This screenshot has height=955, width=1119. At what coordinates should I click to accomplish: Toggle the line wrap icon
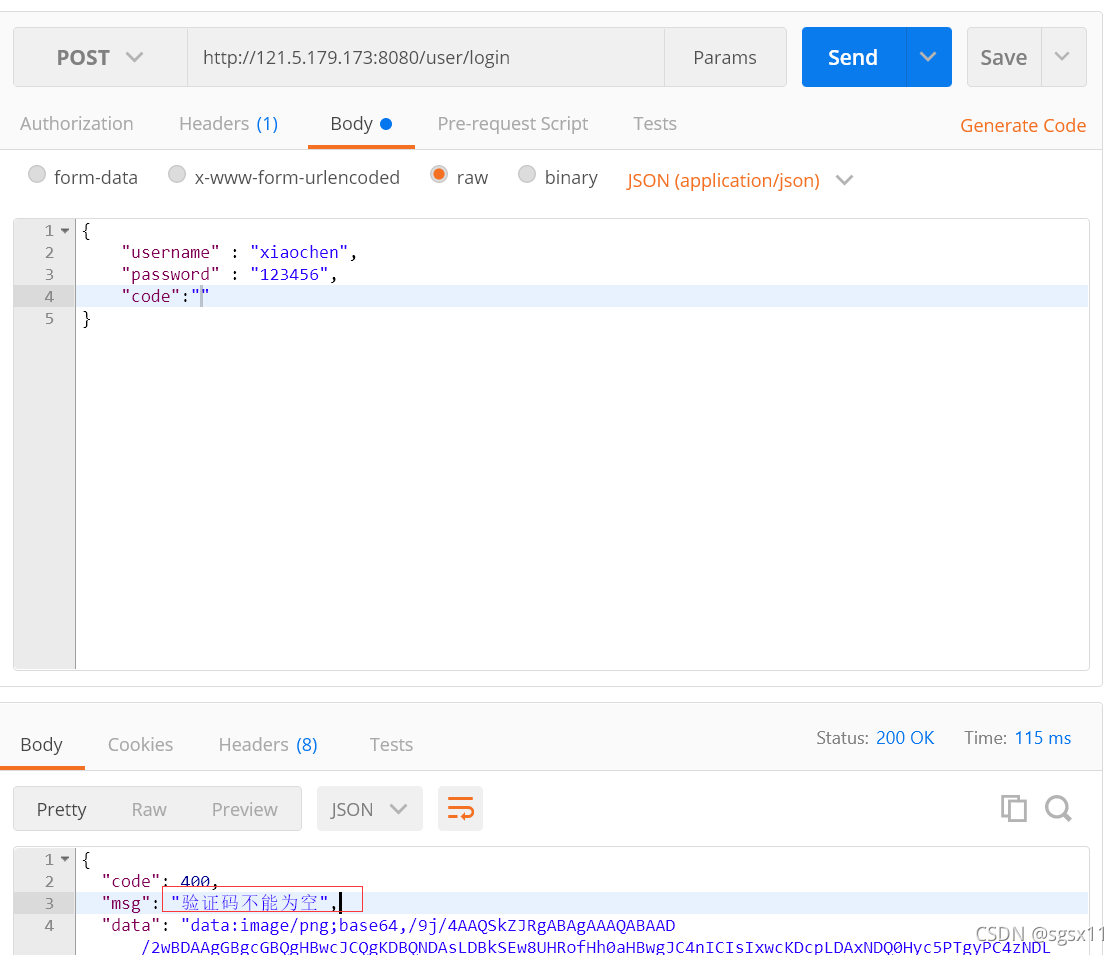(x=460, y=809)
